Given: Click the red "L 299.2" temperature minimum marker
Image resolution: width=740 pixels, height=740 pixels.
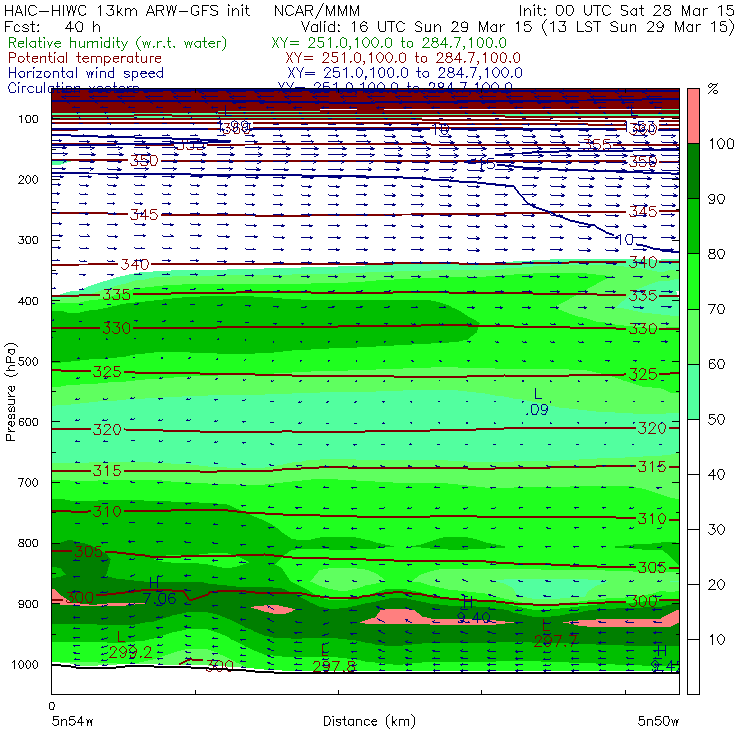Looking at the screenshot, I should click(x=130, y=645).
